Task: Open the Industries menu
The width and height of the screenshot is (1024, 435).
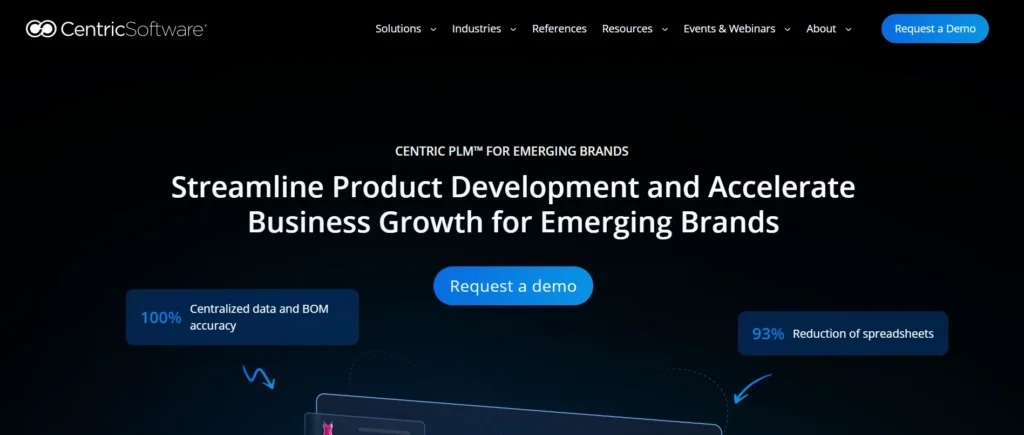Action: (x=476, y=29)
